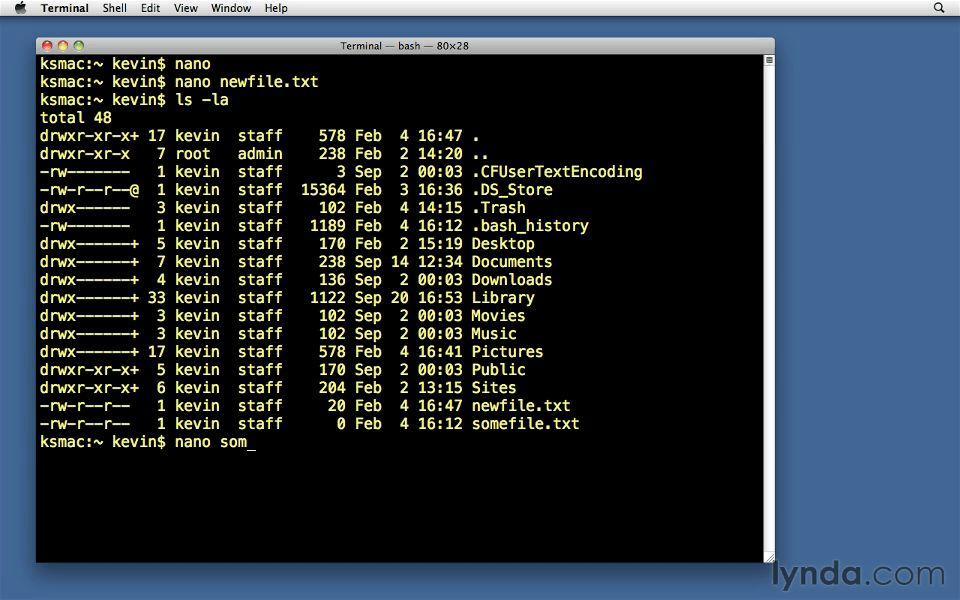Click the '.Trash' directory name
Screen dimensions: 960x600
click(x=498, y=208)
